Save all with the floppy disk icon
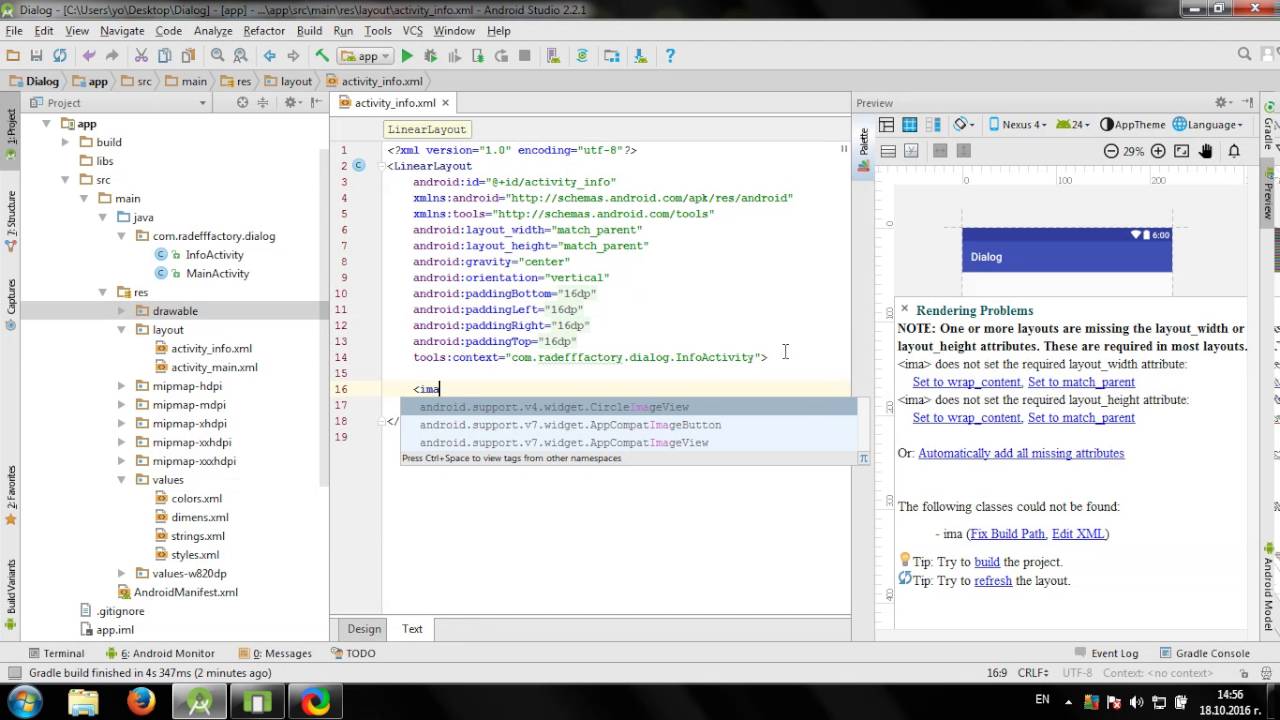This screenshot has height=720, width=1280. 36,56
